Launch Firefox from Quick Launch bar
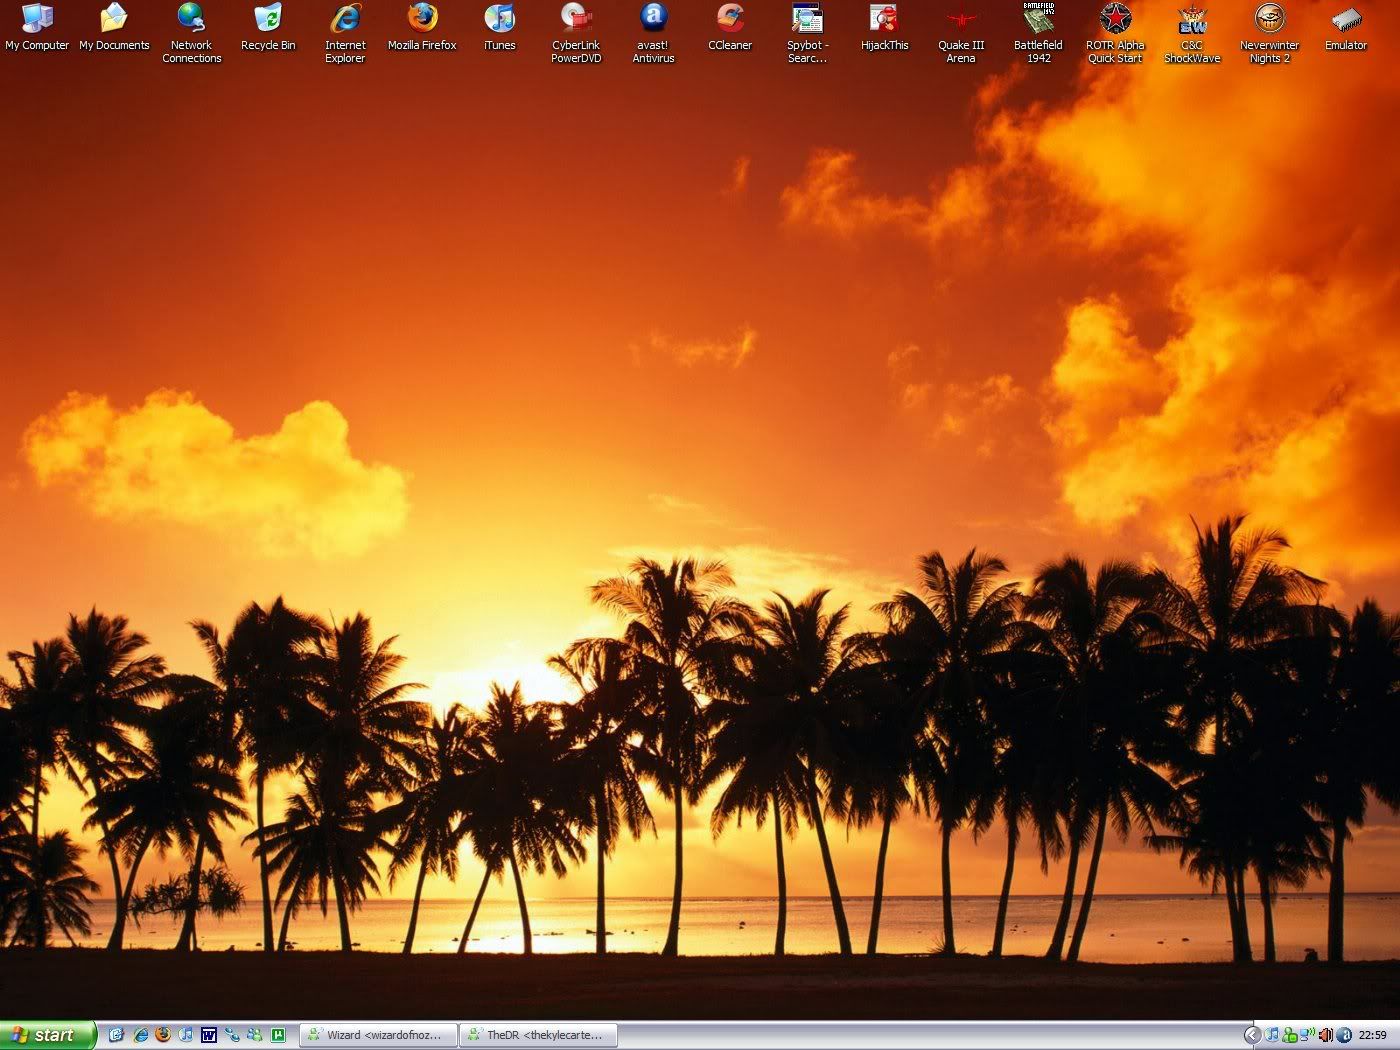Viewport: 1400px width, 1050px height. [x=163, y=1035]
